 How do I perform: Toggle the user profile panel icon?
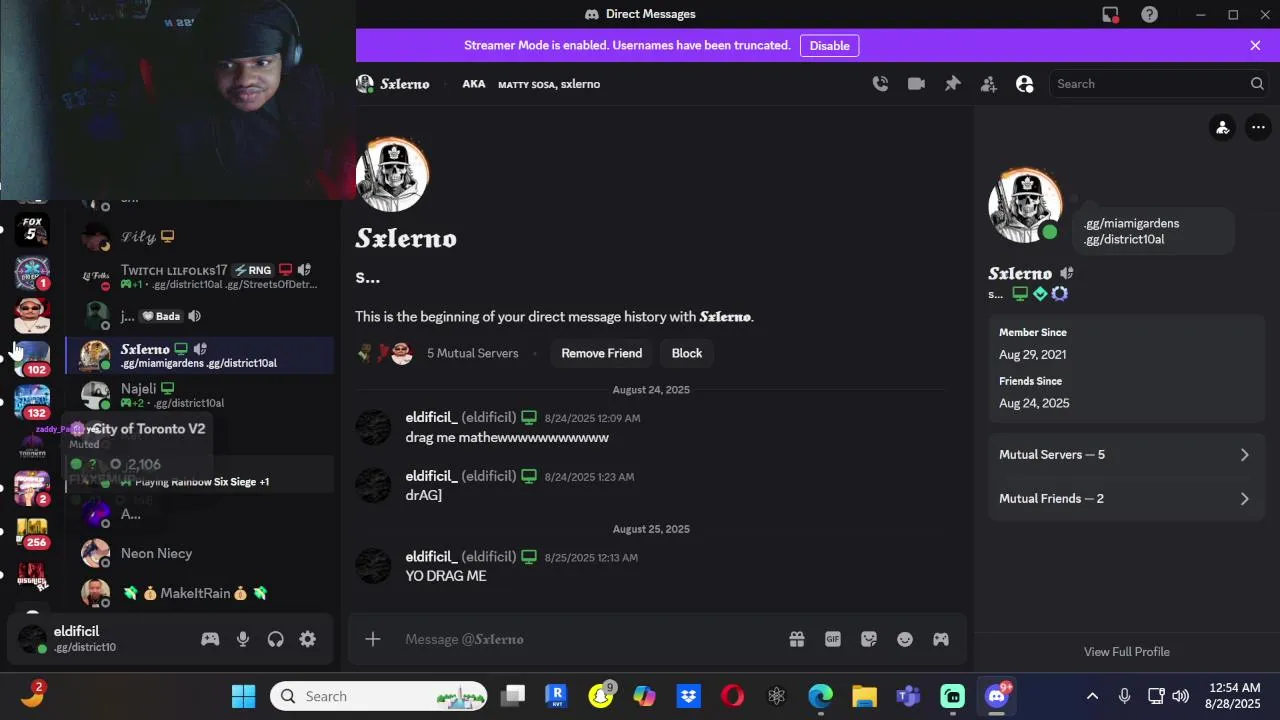click(1024, 84)
